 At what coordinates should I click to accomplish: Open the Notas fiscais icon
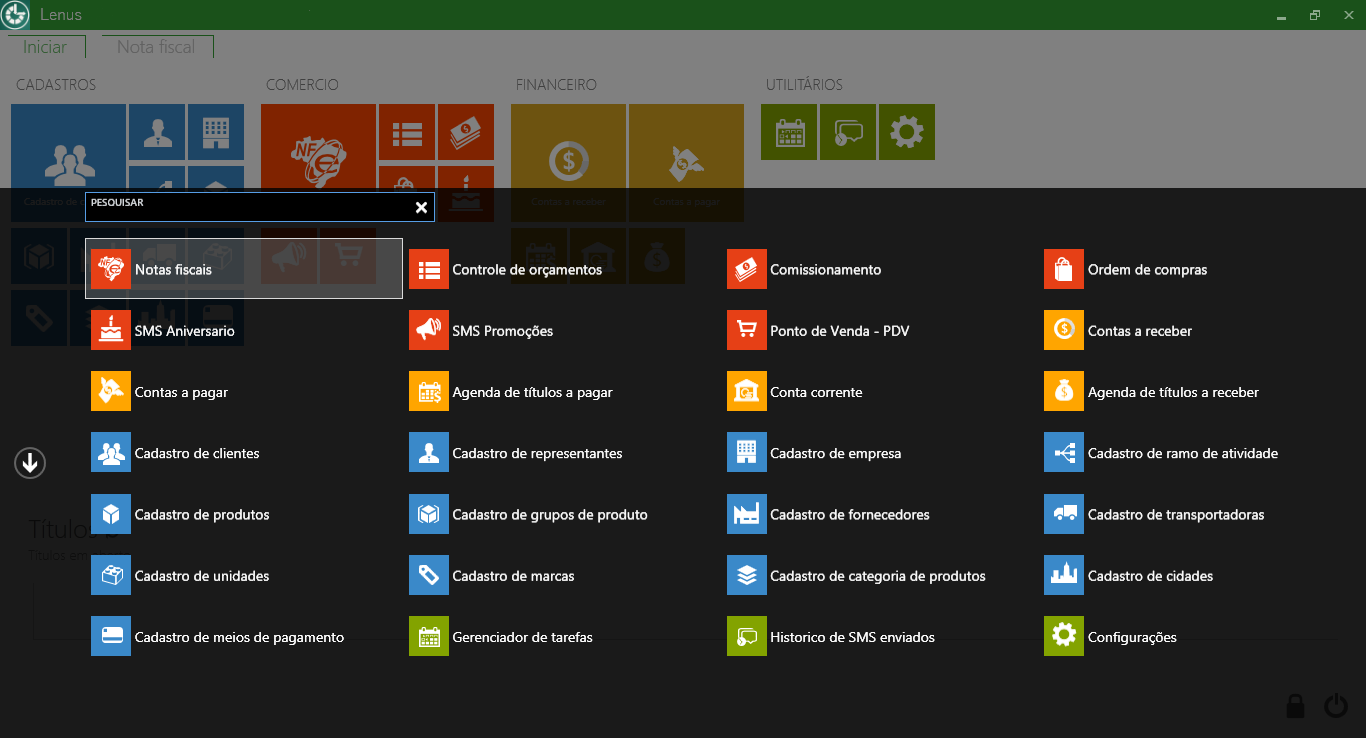[111, 269]
